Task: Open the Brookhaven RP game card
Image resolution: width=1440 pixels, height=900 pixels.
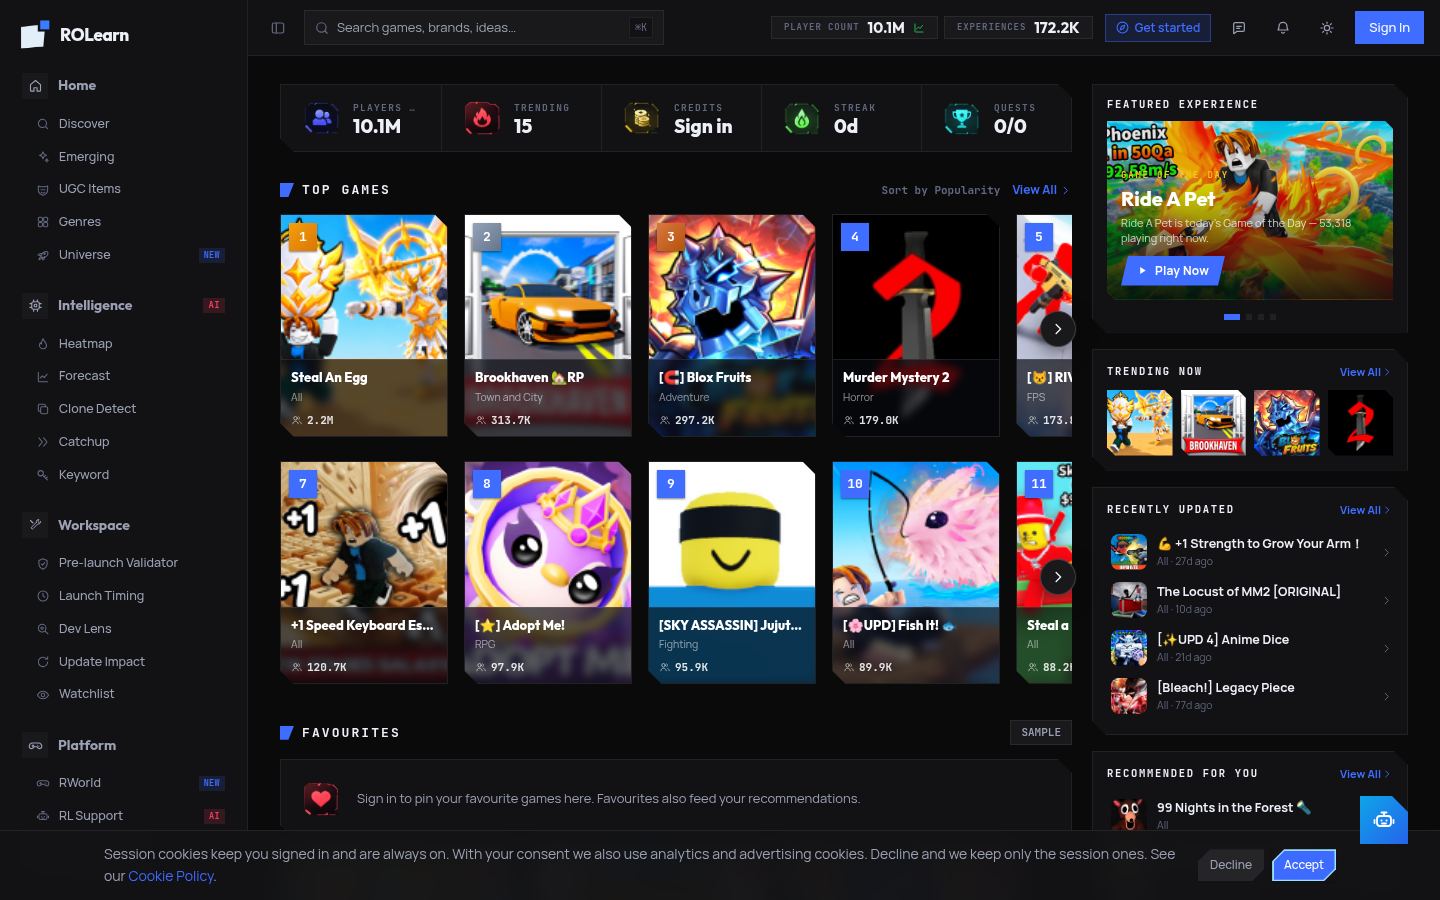Action: [548, 326]
